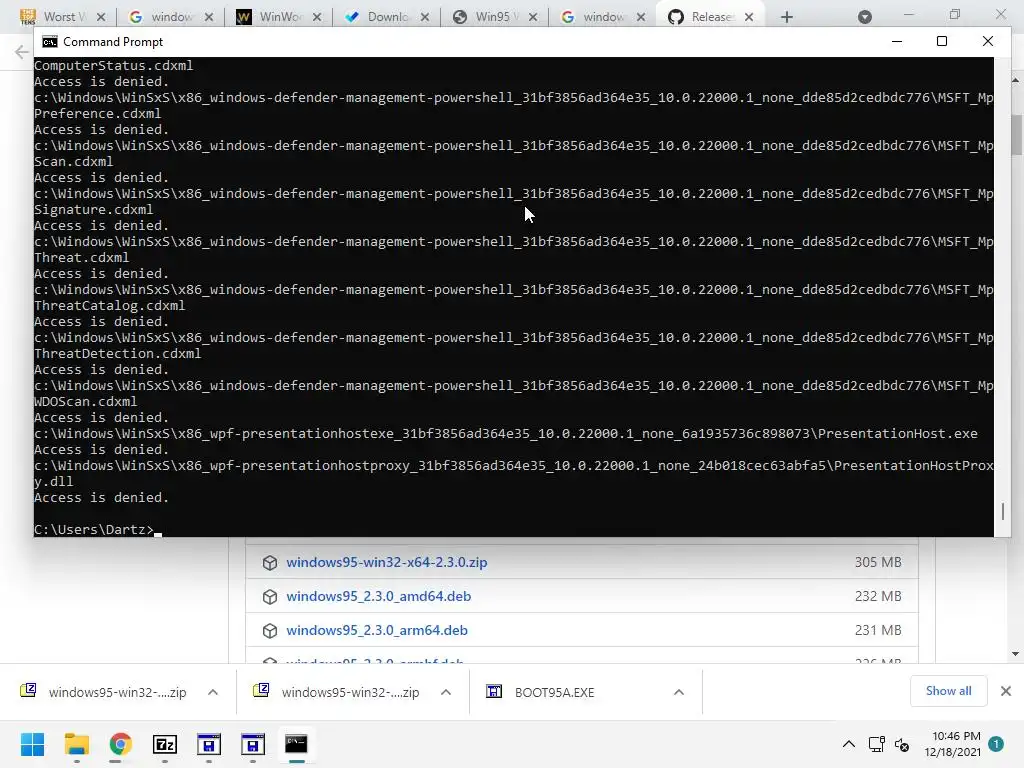This screenshot has width=1024, height=768.
Task: Open options for BOOT95A.EXE download
Action: coord(679,692)
